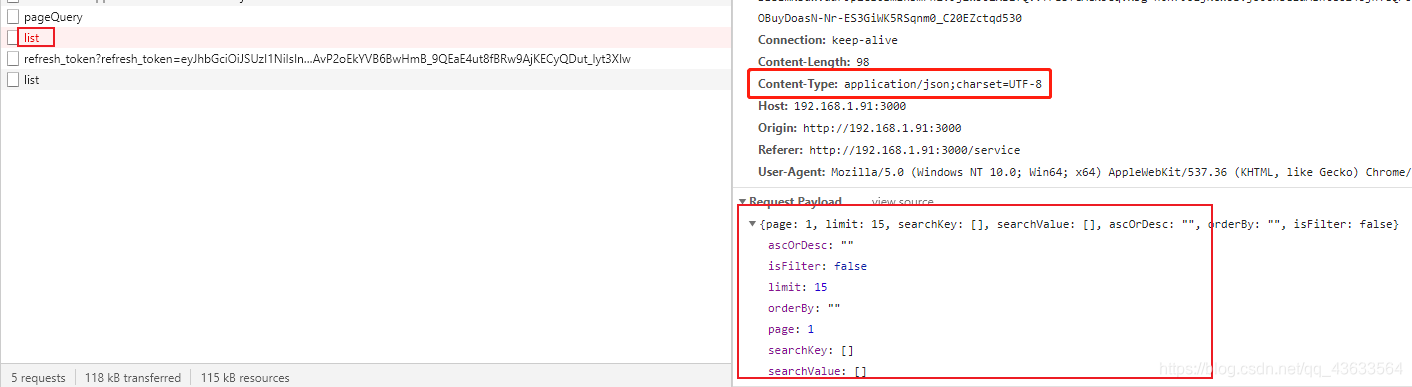Click the file icon beside the refresh_token request
Image resolution: width=1412 pixels, height=387 pixels.
13,59
